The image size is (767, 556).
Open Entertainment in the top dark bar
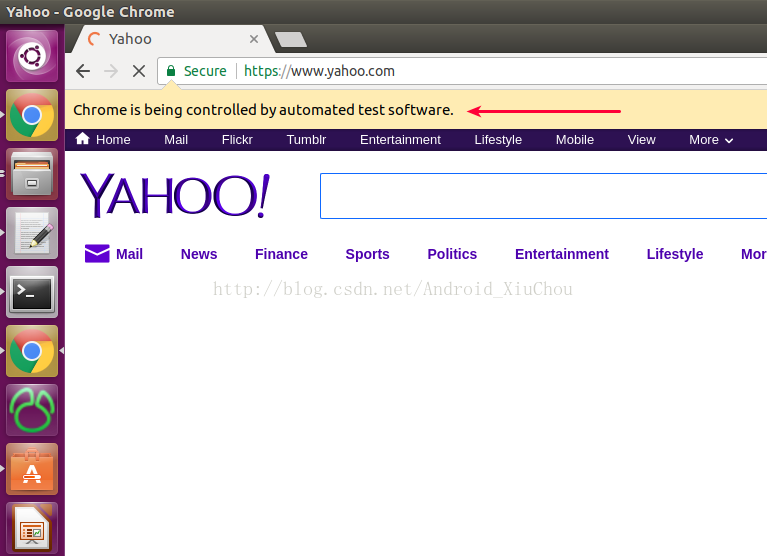pos(400,140)
